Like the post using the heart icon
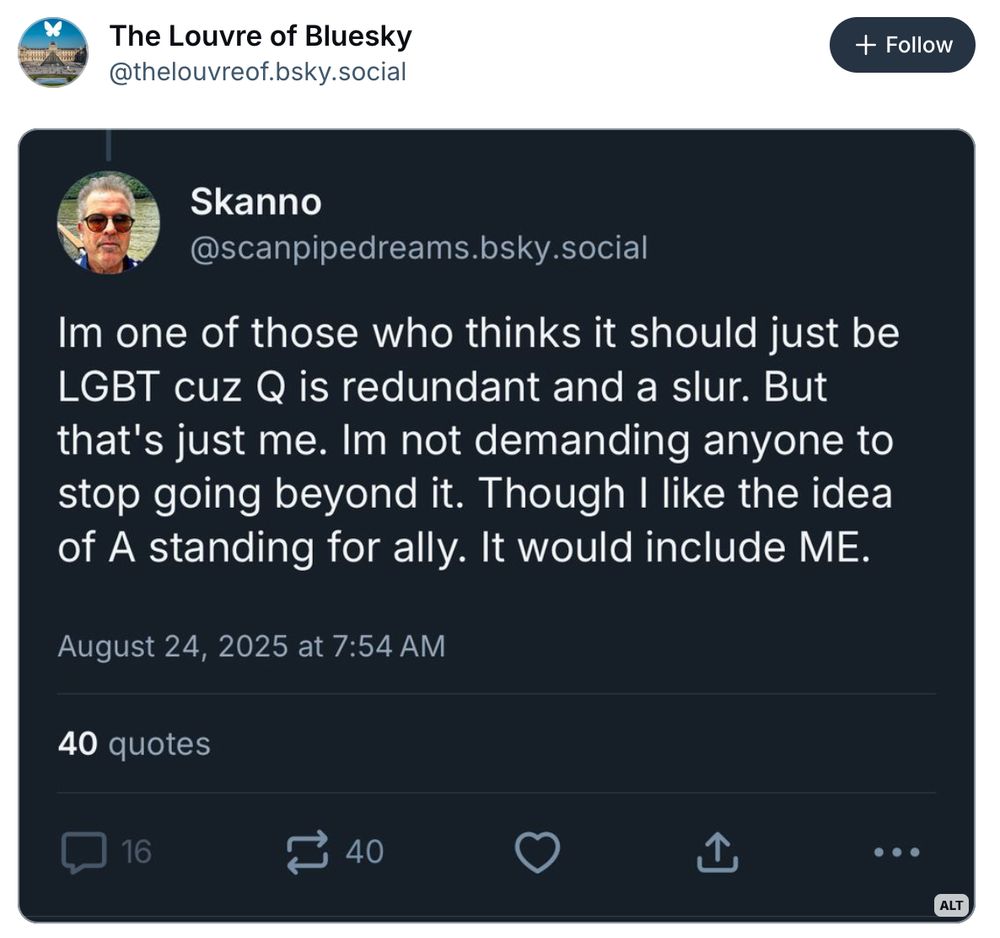1000x938 pixels. (x=537, y=851)
